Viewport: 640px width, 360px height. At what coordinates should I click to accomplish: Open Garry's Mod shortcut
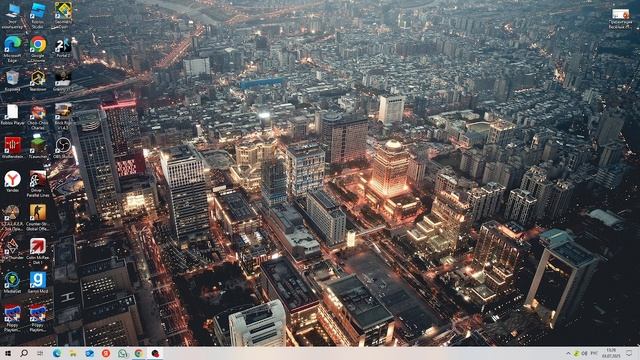click(38, 283)
